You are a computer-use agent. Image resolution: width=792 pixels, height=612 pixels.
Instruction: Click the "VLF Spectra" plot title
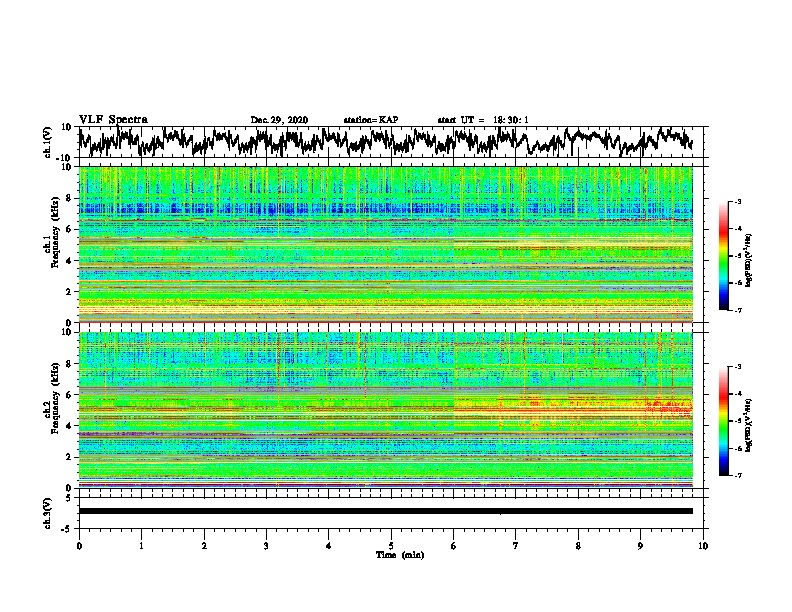point(113,119)
